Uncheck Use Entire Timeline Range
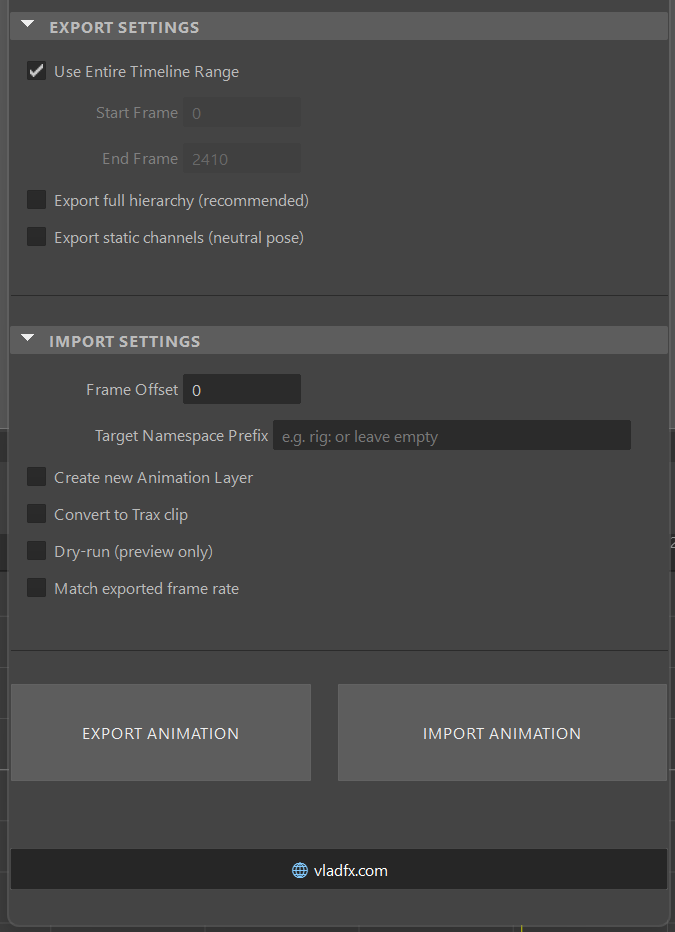The width and height of the screenshot is (675, 932). 36,71
